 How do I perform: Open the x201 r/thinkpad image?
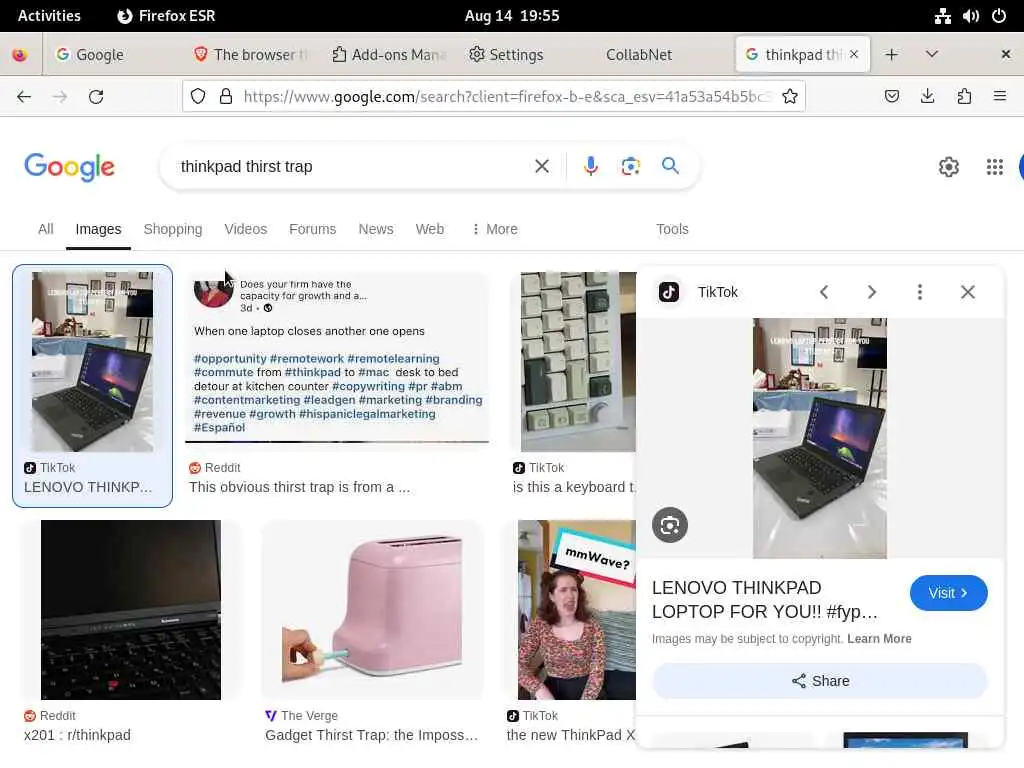coord(131,610)
